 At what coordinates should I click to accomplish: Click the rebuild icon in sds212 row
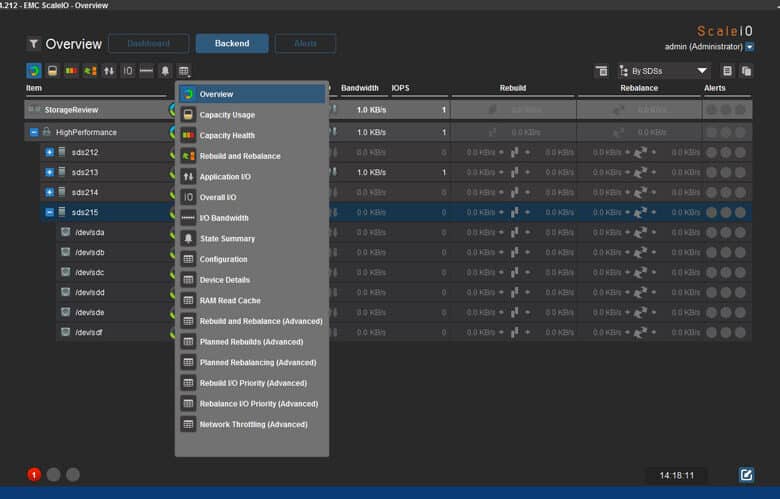click(514, 152)
